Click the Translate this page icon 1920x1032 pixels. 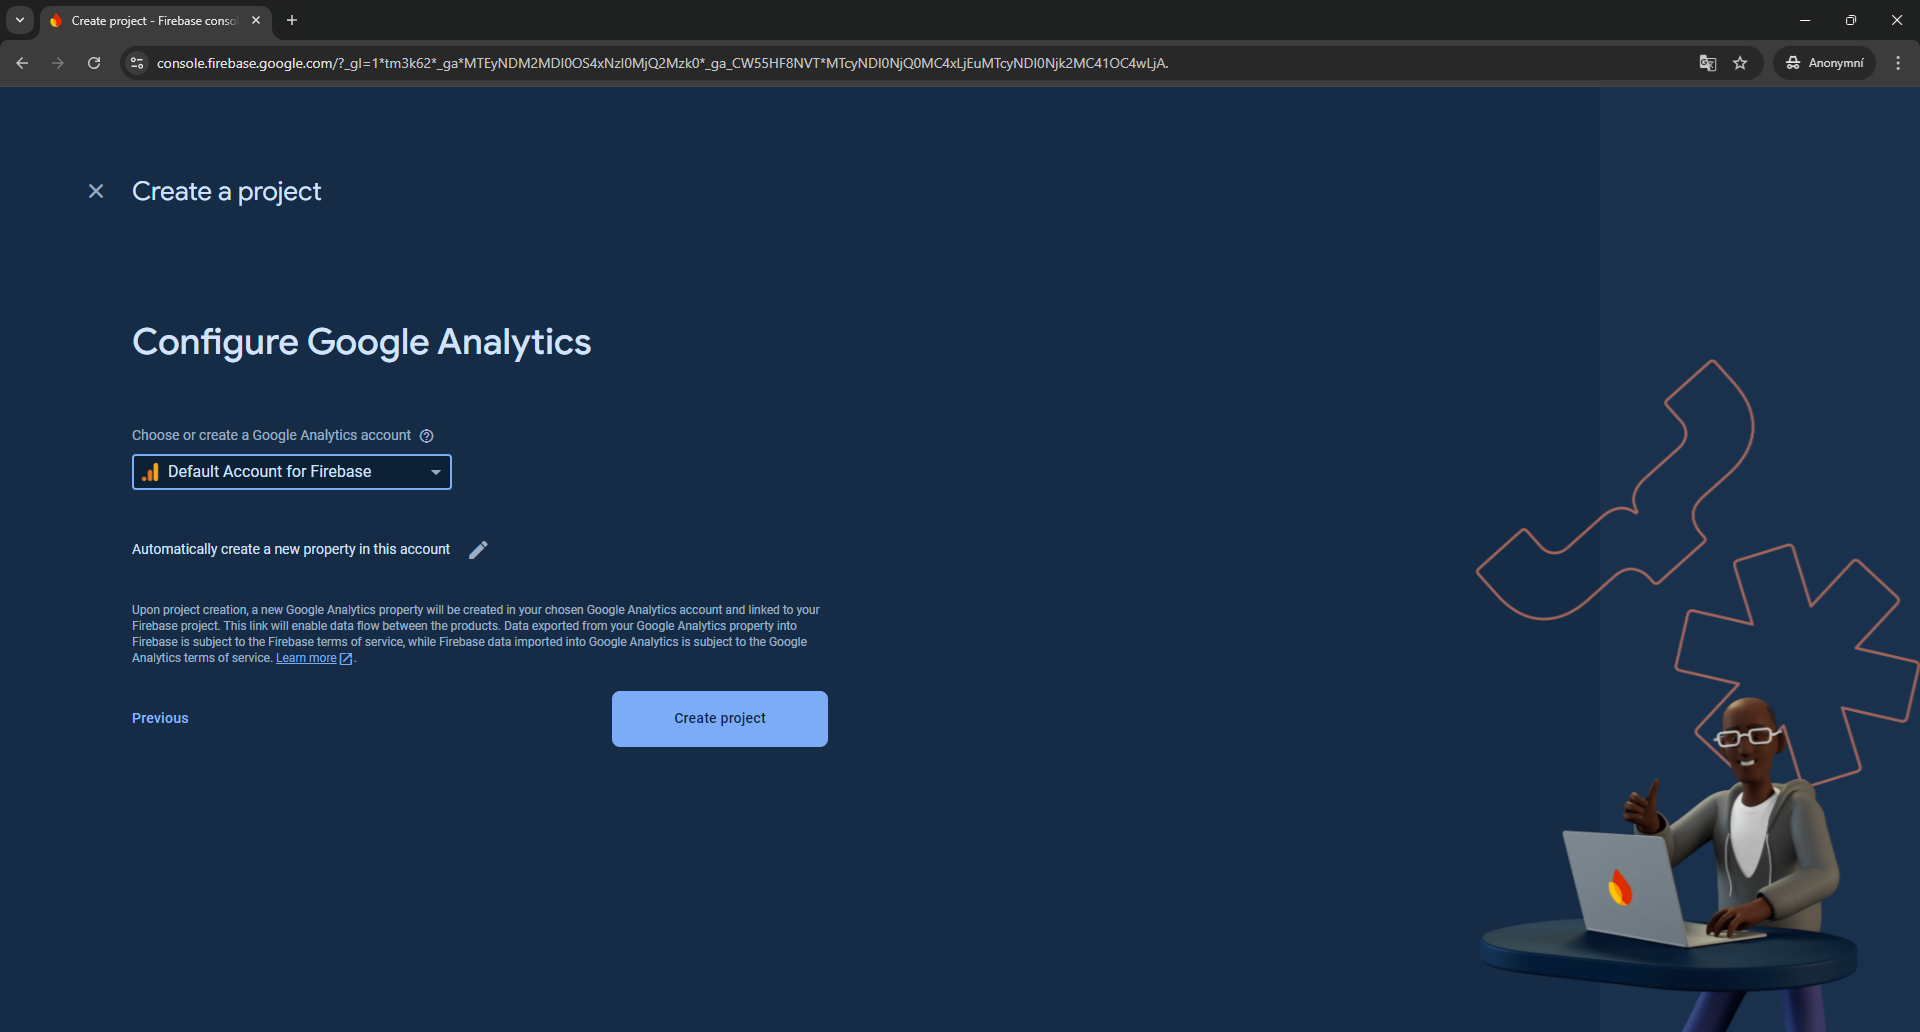click(x=1708, y=63)
